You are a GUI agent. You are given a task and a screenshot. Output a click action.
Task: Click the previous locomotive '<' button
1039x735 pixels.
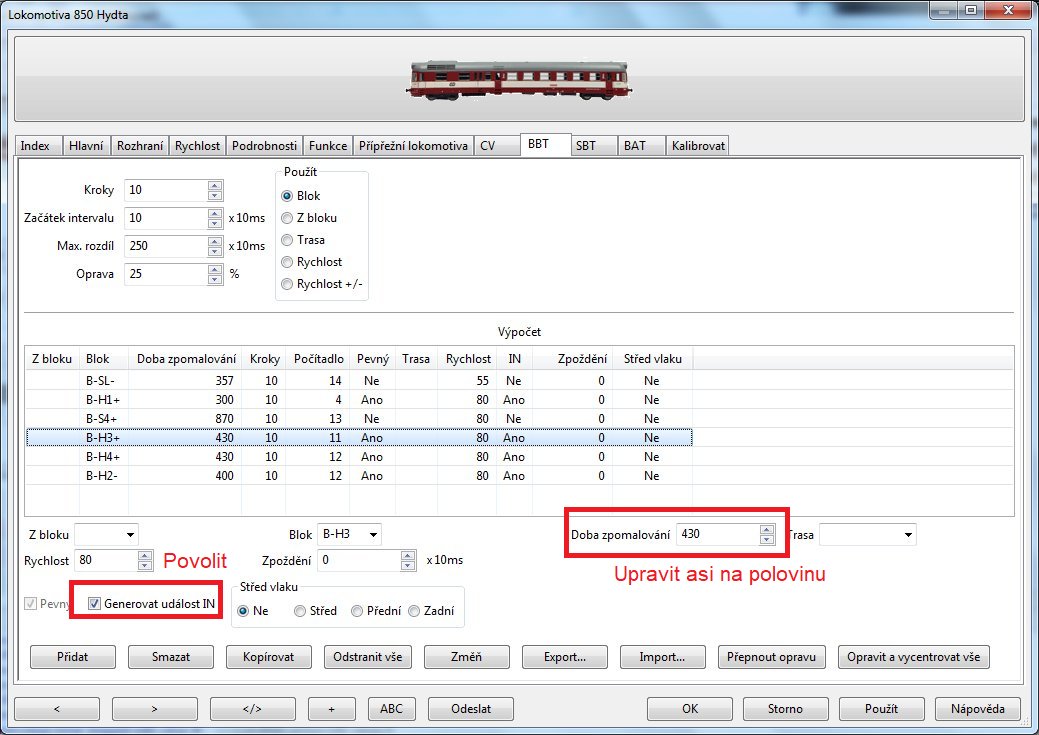click(x=56, y=708)
